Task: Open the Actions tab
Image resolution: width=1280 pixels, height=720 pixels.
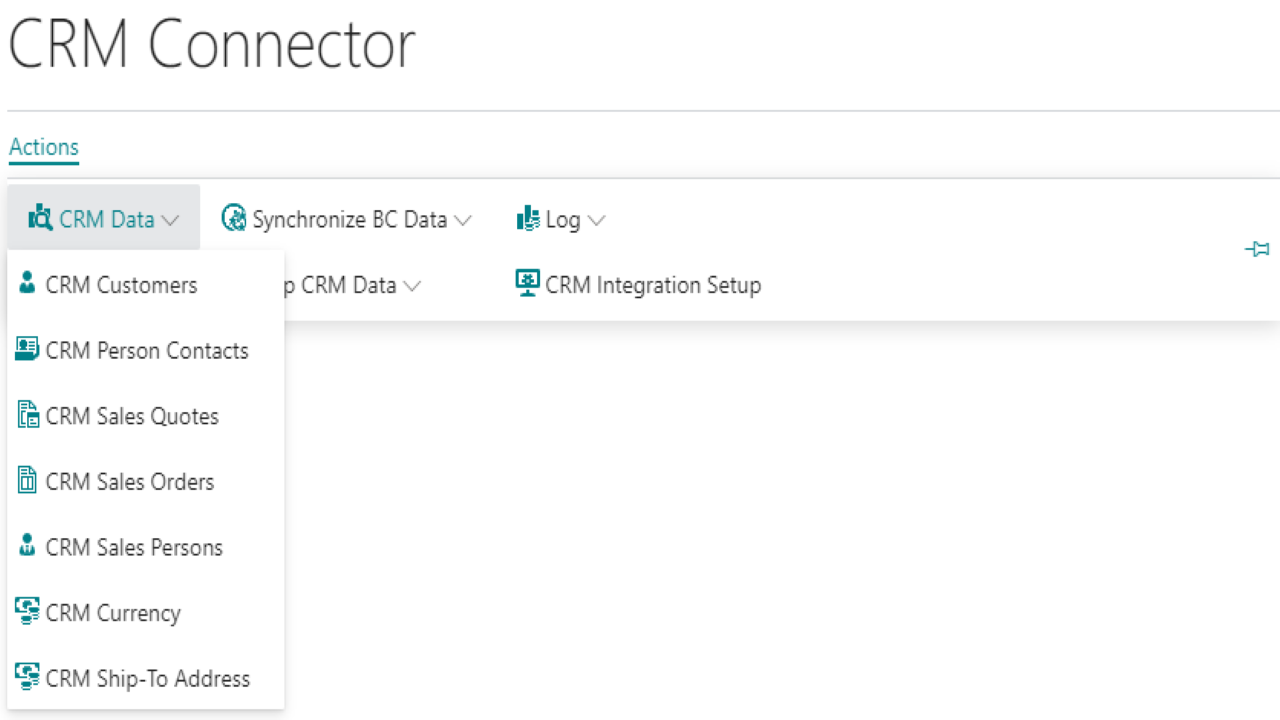Action: point(44,147)
